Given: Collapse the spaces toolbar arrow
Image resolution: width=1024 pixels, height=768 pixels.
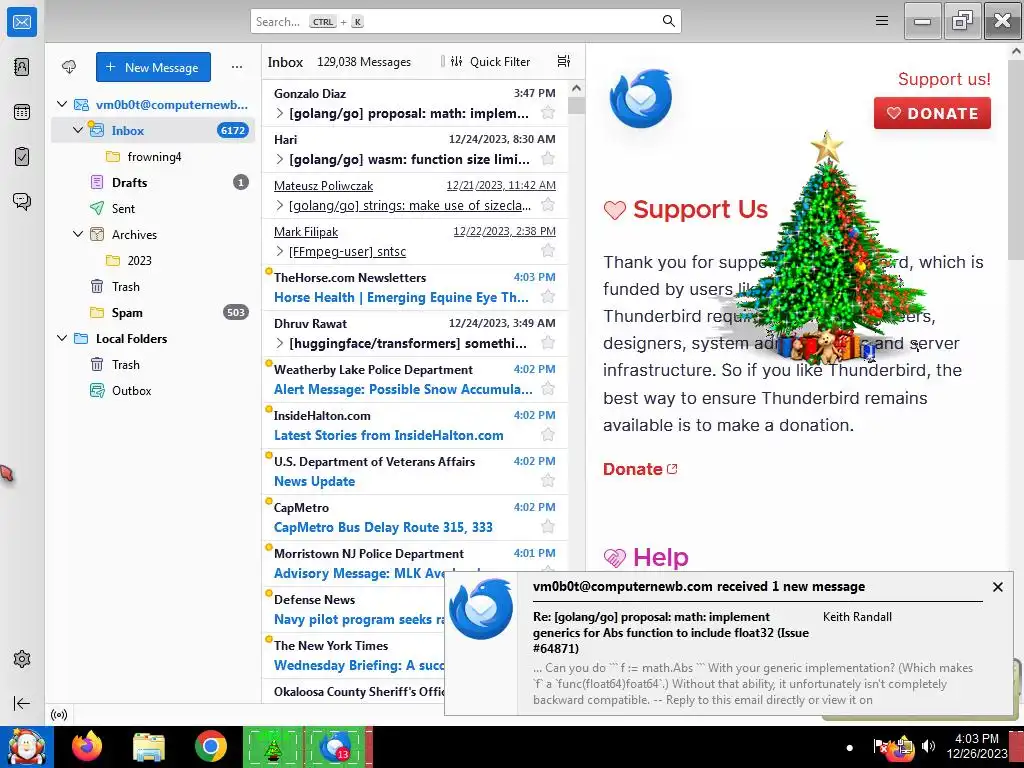Looking at the screenshot, I should [x=22, y=703].
